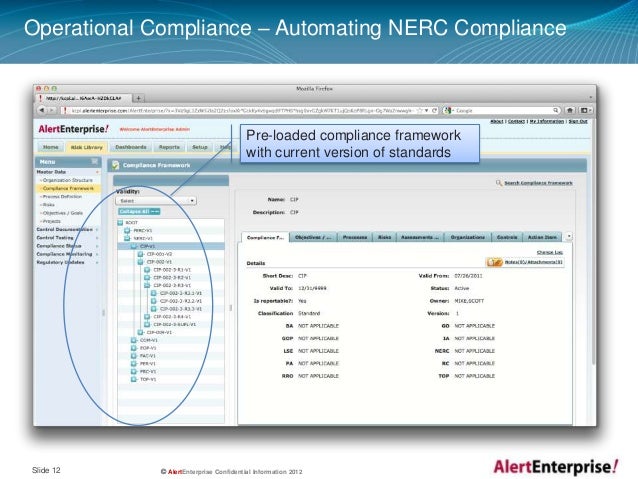The width and height of the screenshot is (638, 479).
Task: Switch to the Controls detail tab
Action: [507, 237]
